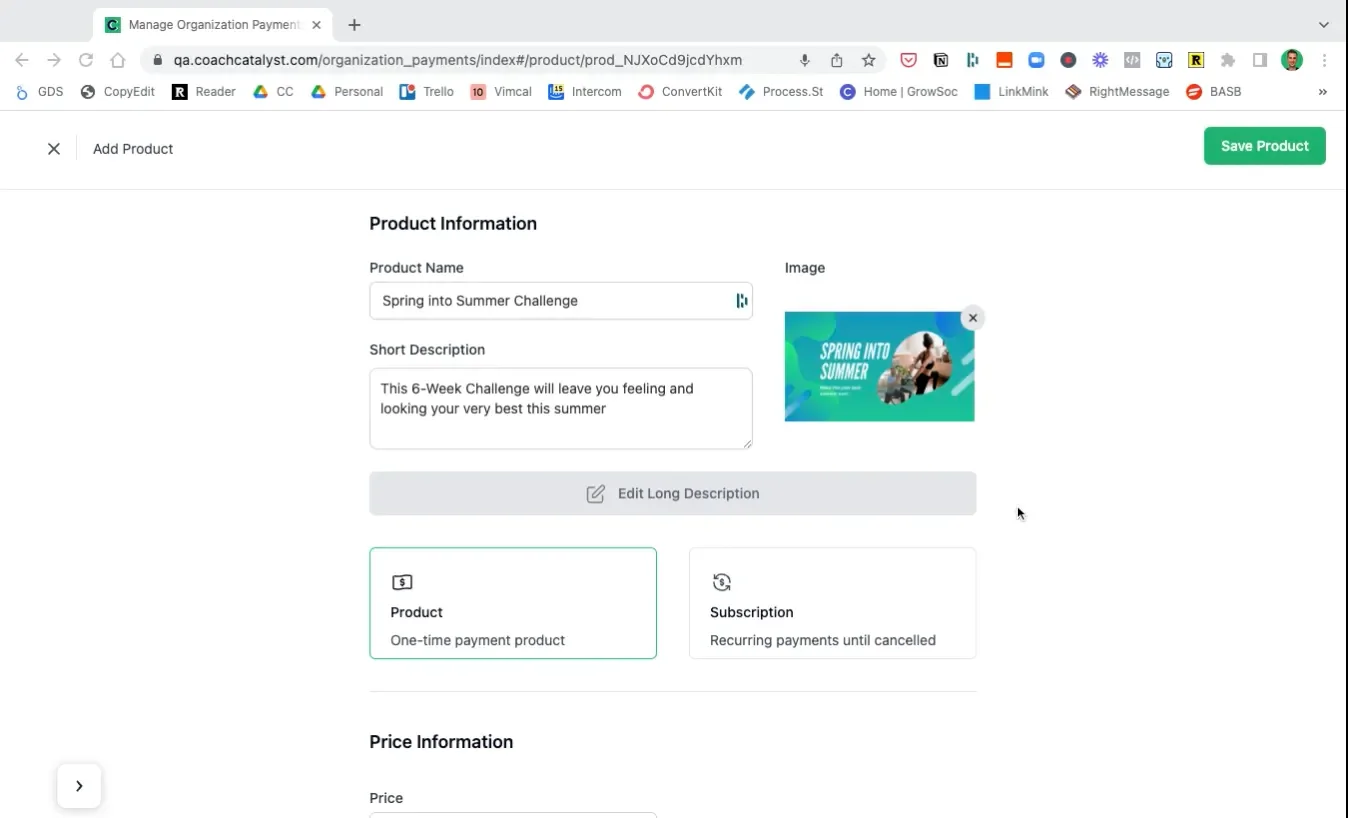Open the Pocket extension
The width and height of the screenshot is (1348, 818).
point(908,60)
